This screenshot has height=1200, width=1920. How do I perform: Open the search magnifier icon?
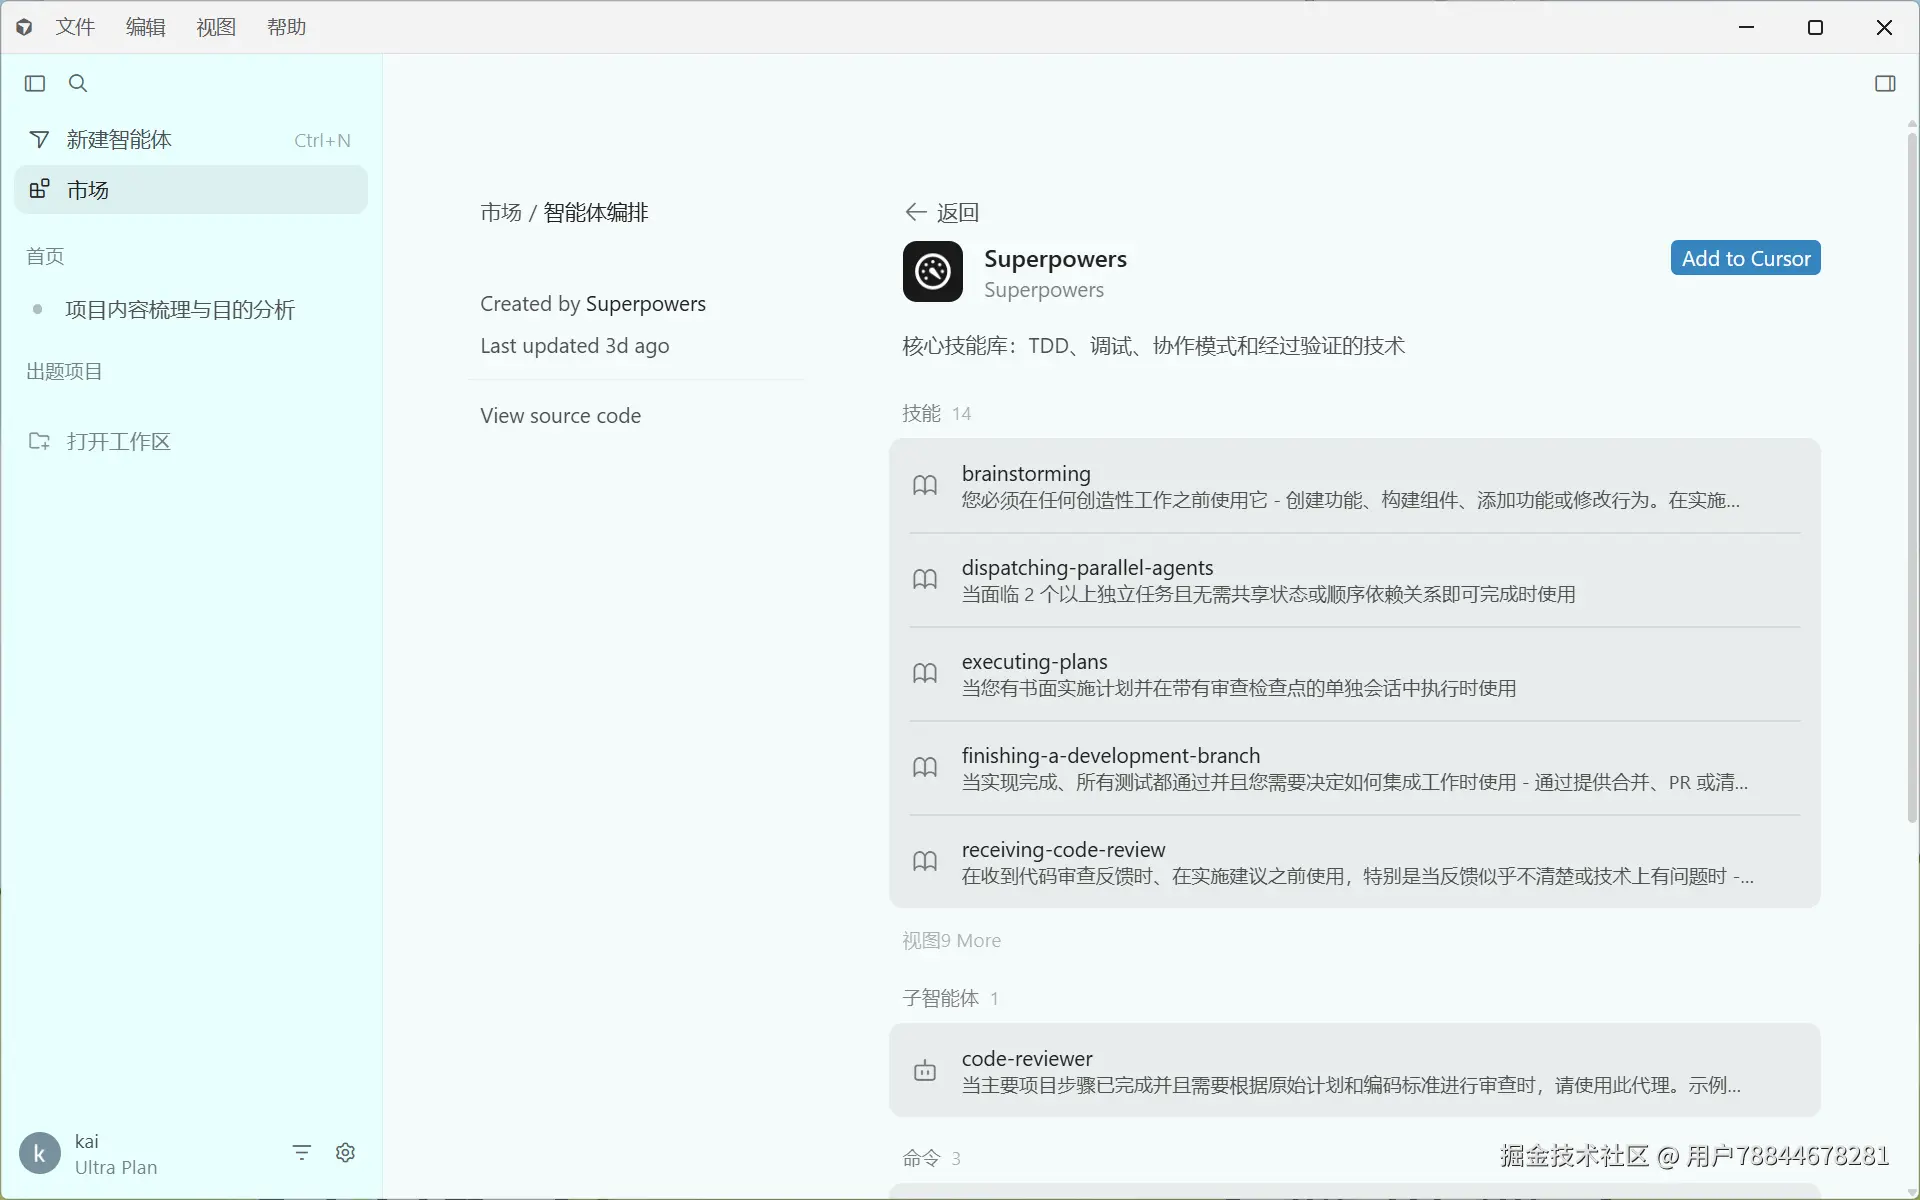[x=78, y=83]
